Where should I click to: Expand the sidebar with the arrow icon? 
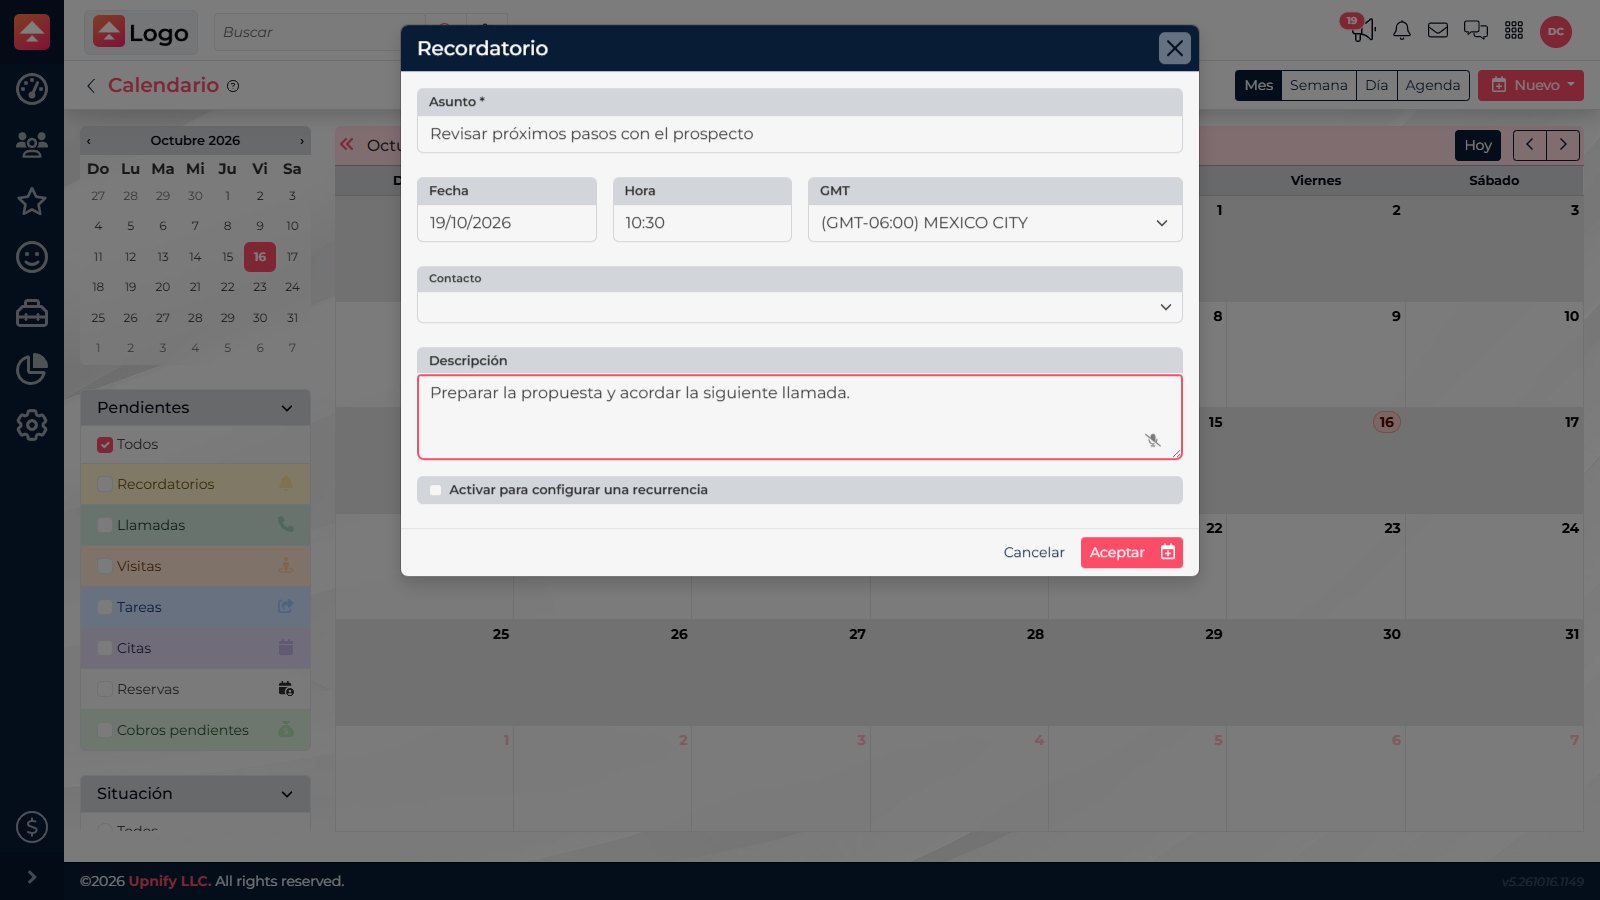click(32, 877)
